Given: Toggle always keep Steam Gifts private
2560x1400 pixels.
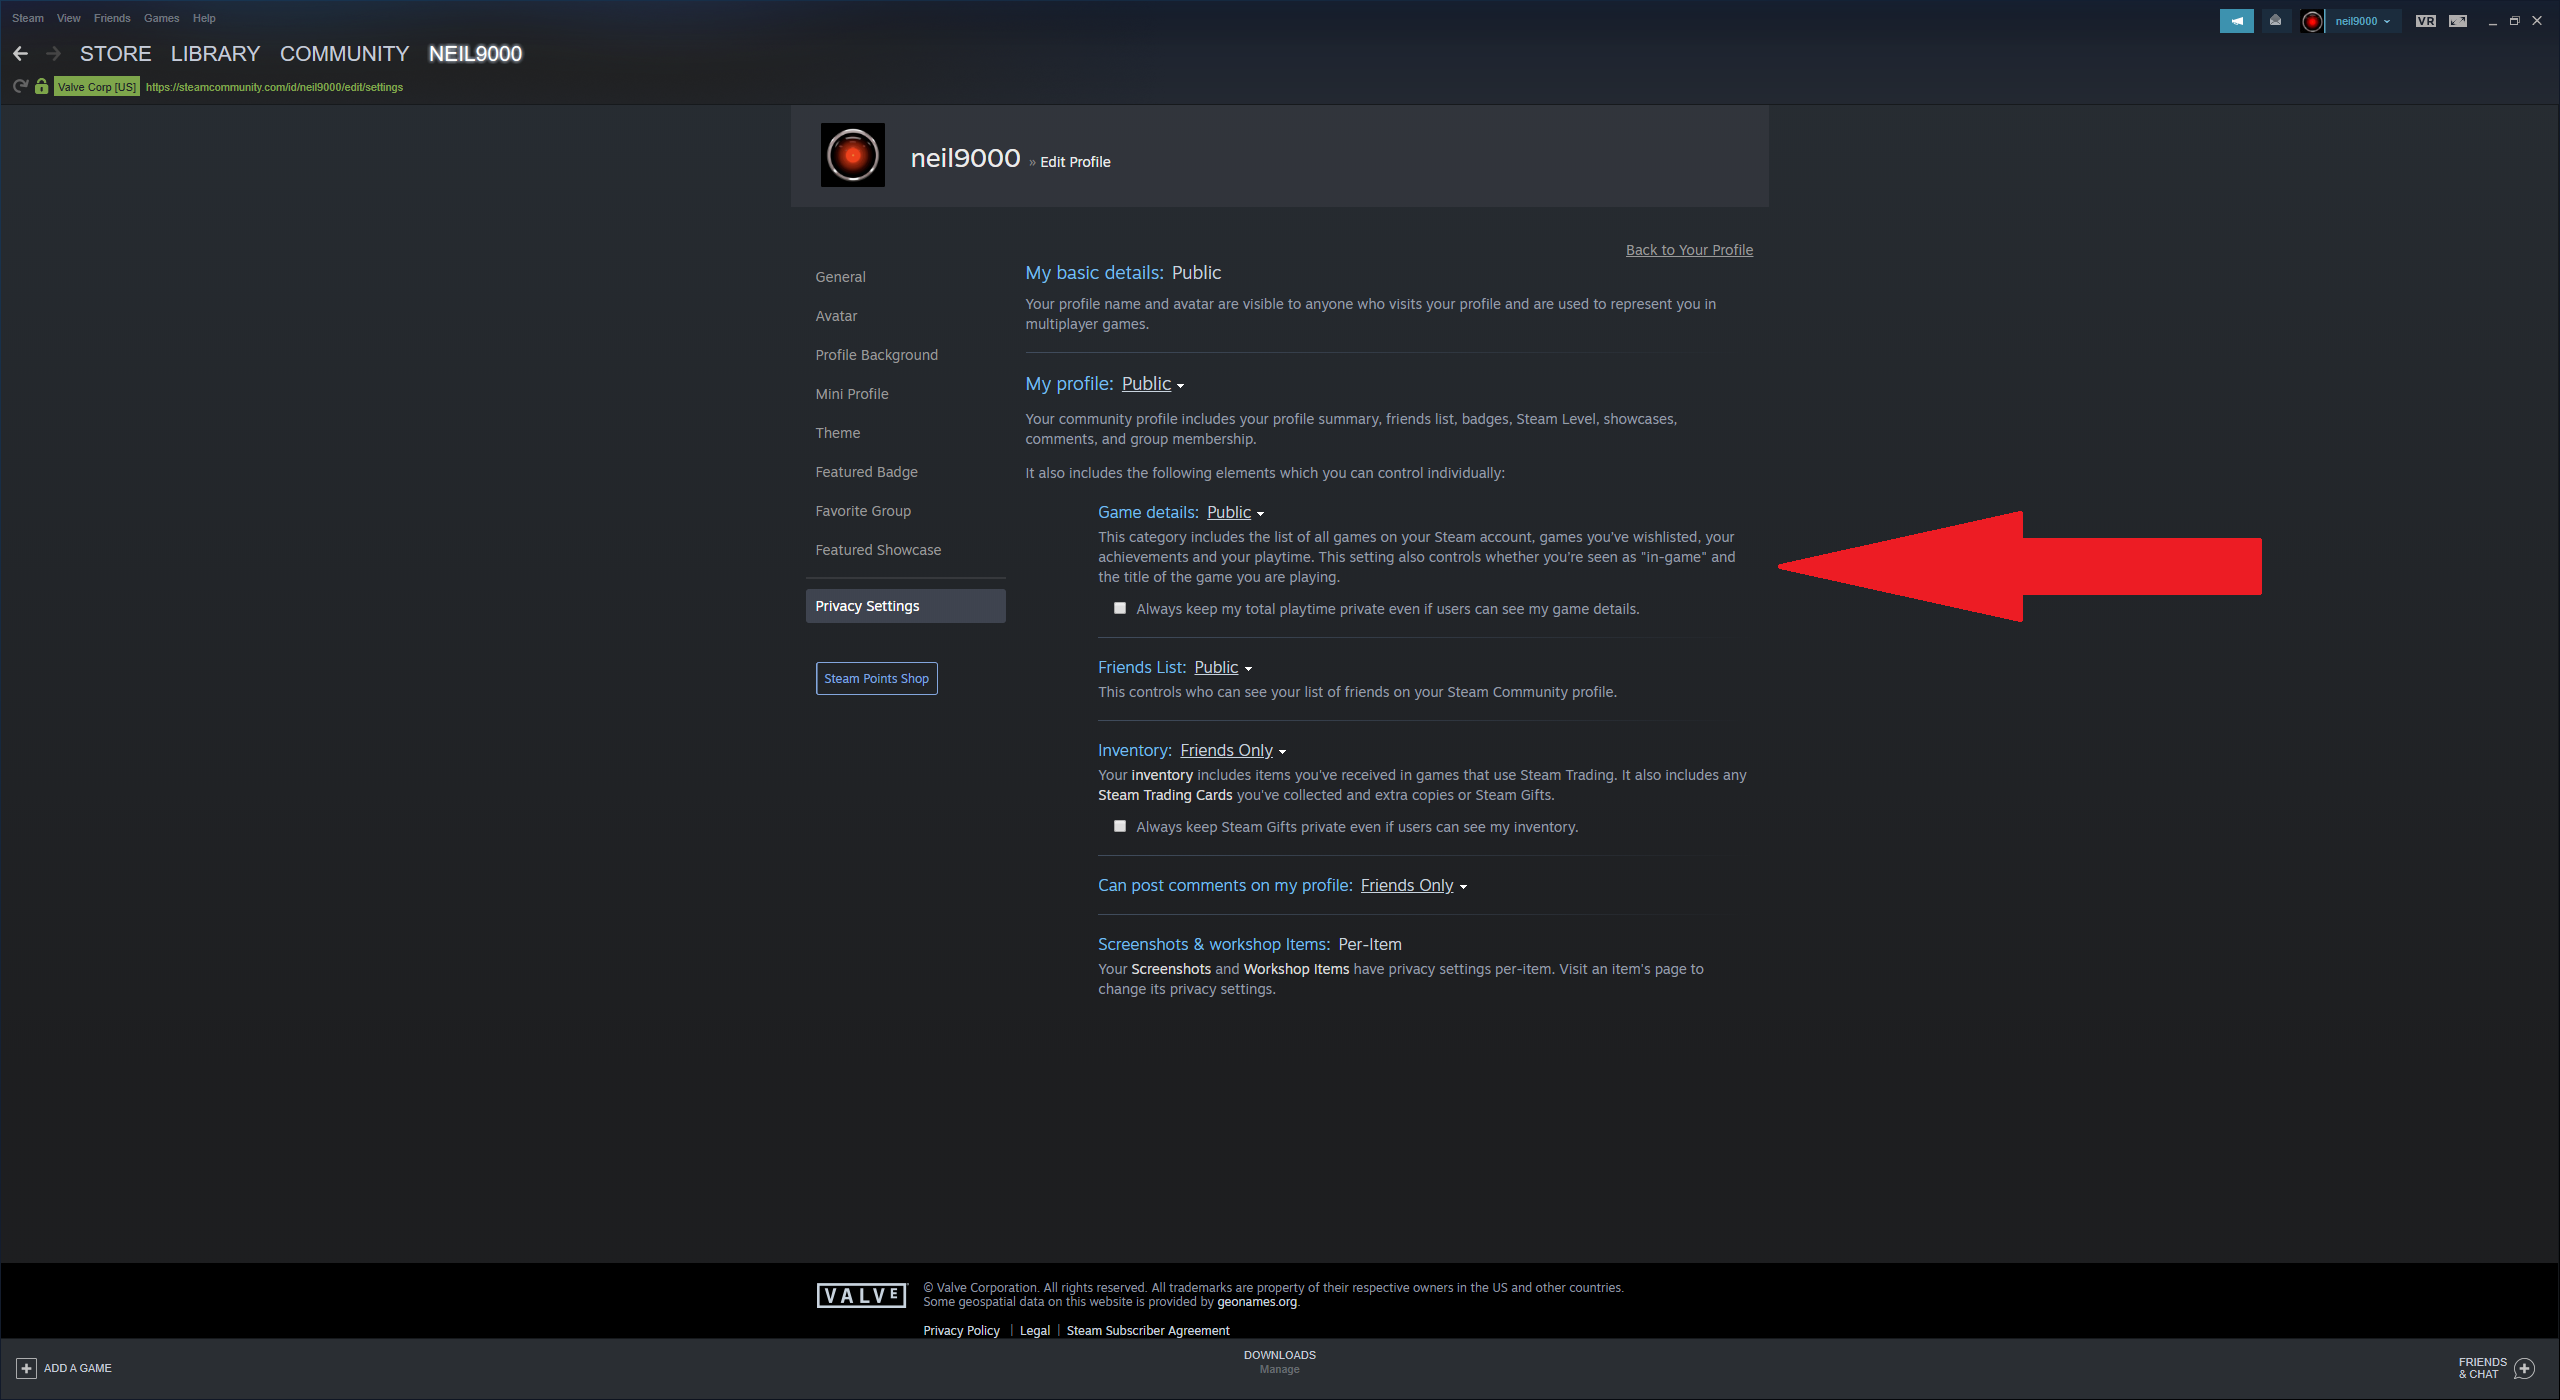Looking at the screenshot, I should click(x=1120, y=826).
